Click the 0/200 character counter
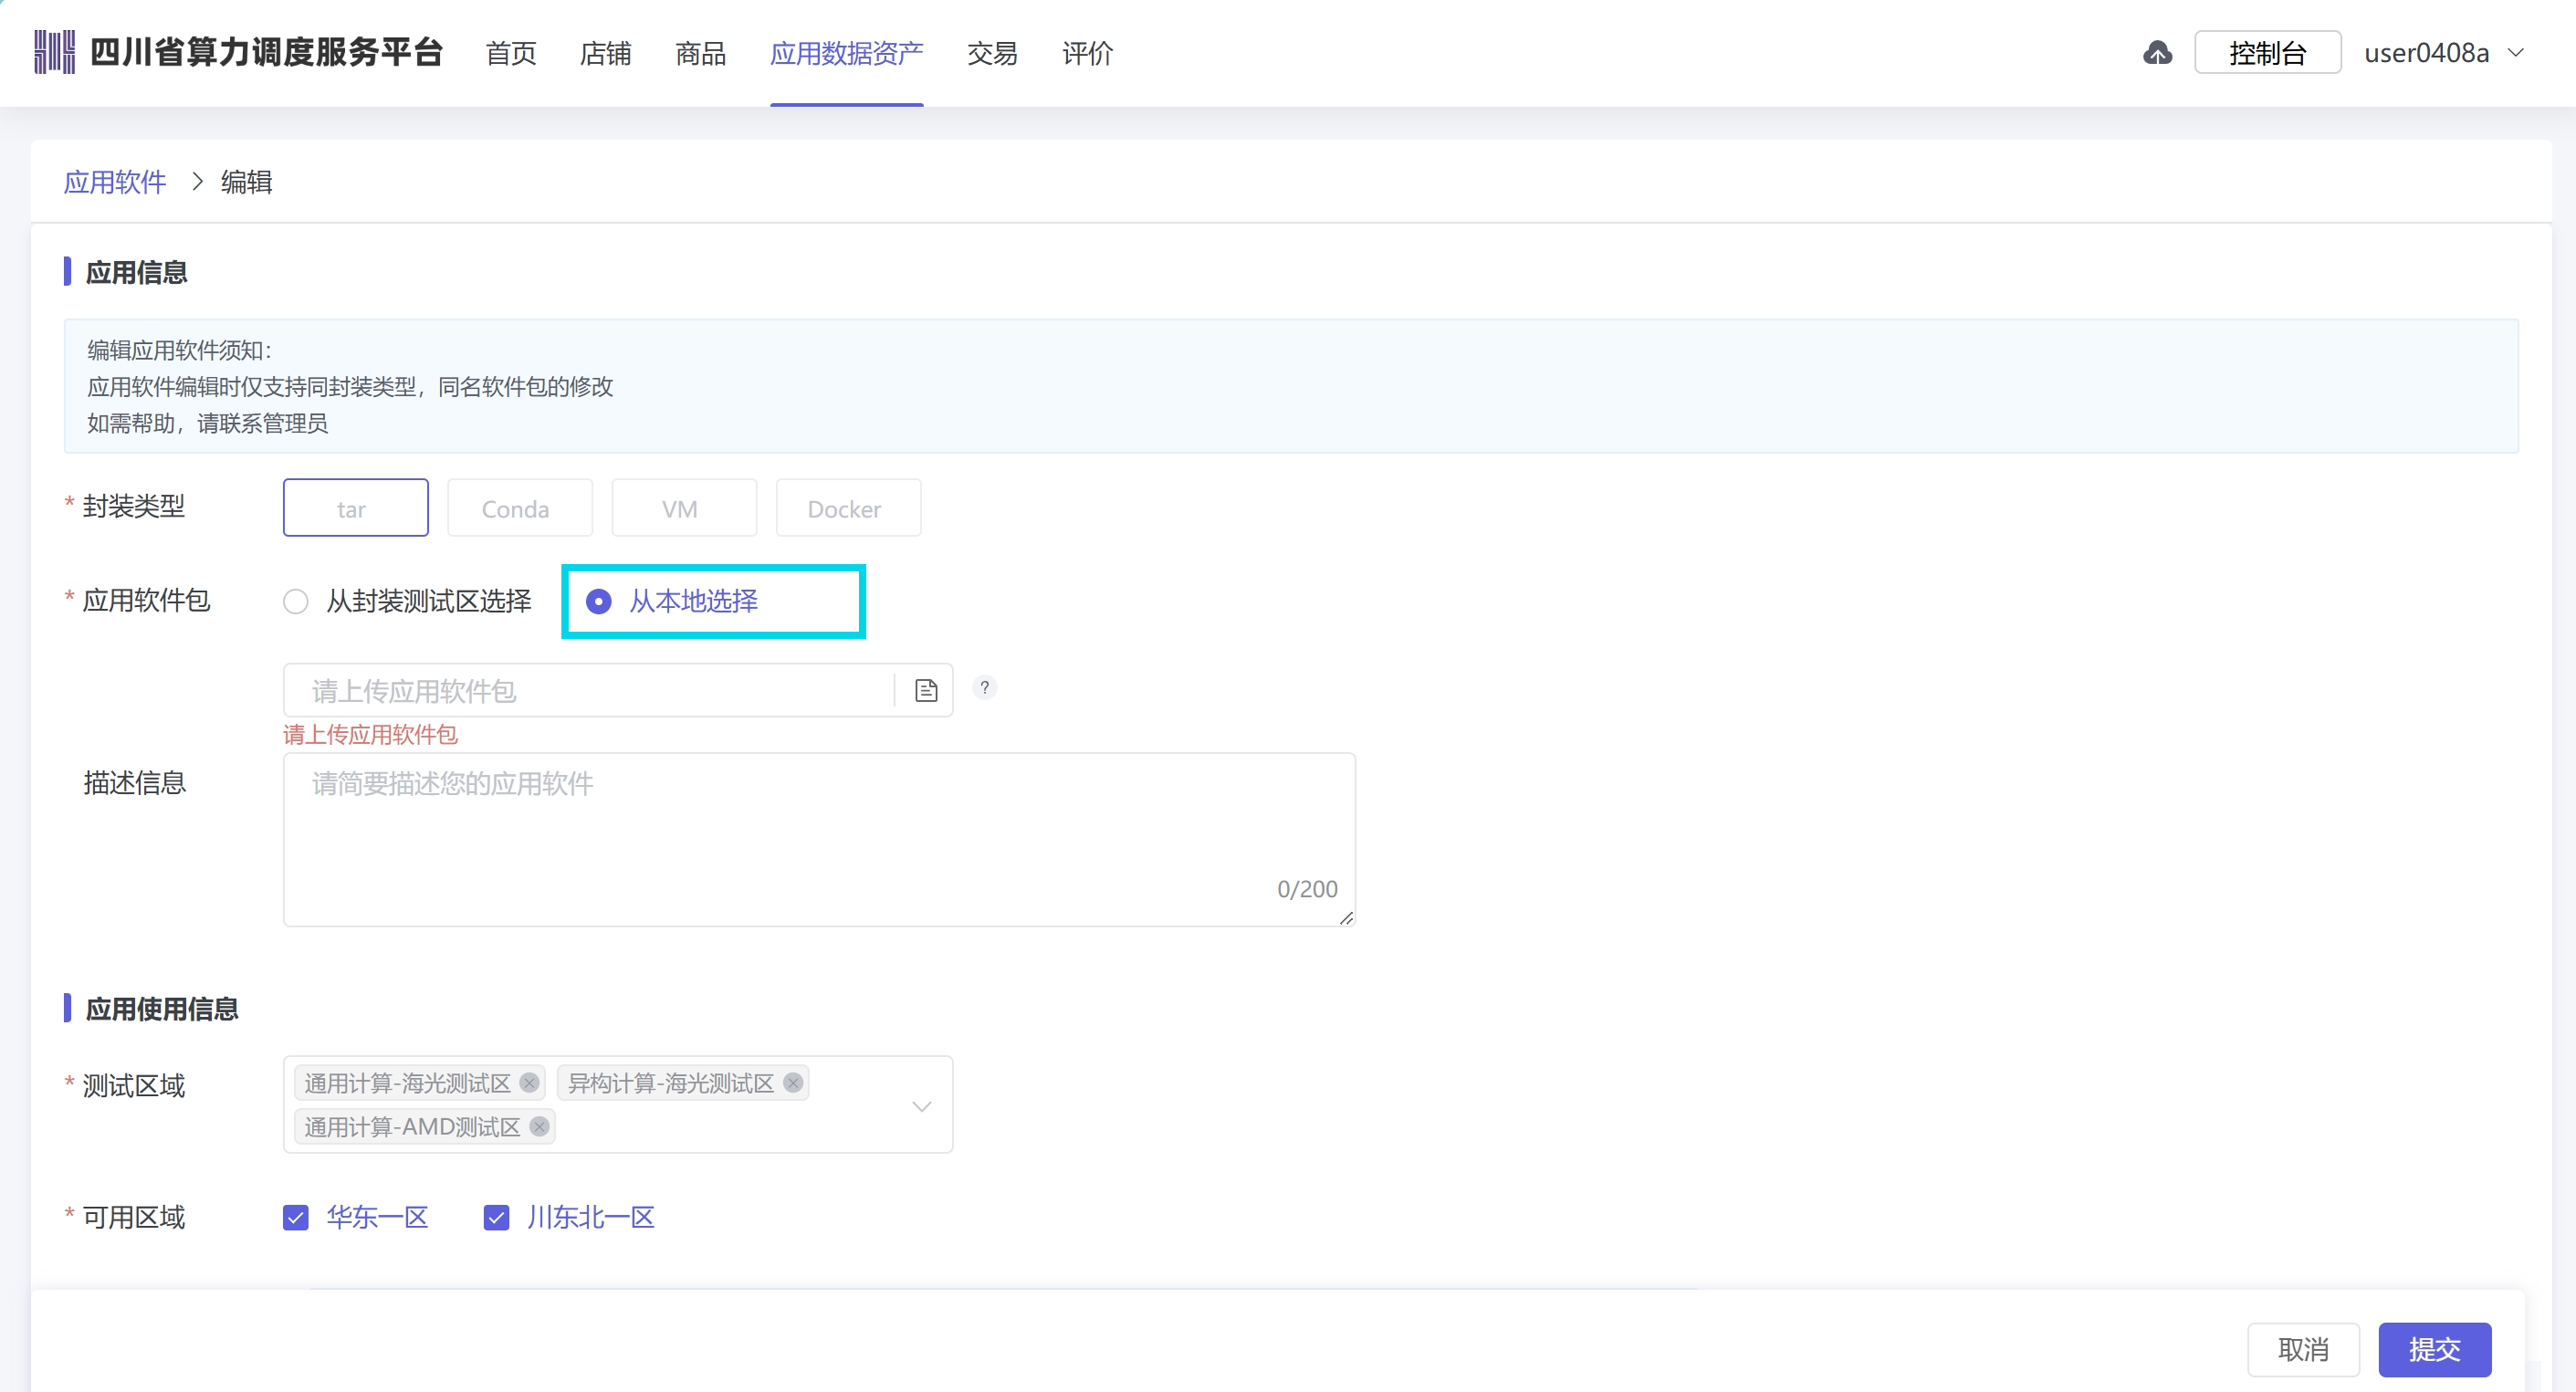Screen dimensions: 2576x1392 pyautogui.click(x=1307, y=889)
